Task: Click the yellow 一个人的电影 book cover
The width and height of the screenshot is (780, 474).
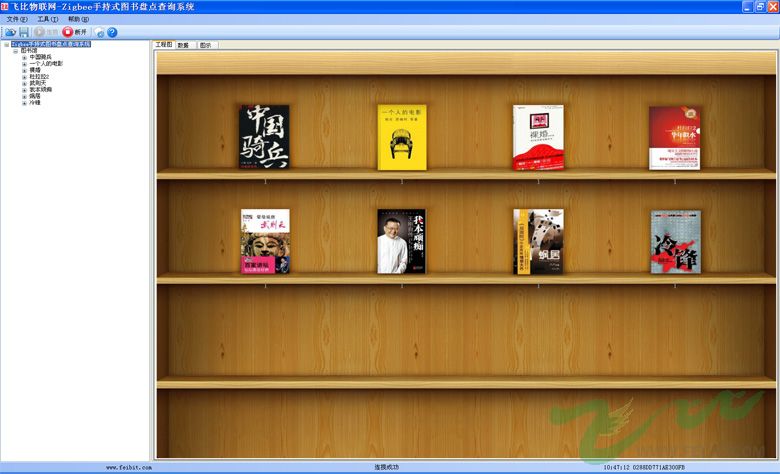Action: coord(402,137)
